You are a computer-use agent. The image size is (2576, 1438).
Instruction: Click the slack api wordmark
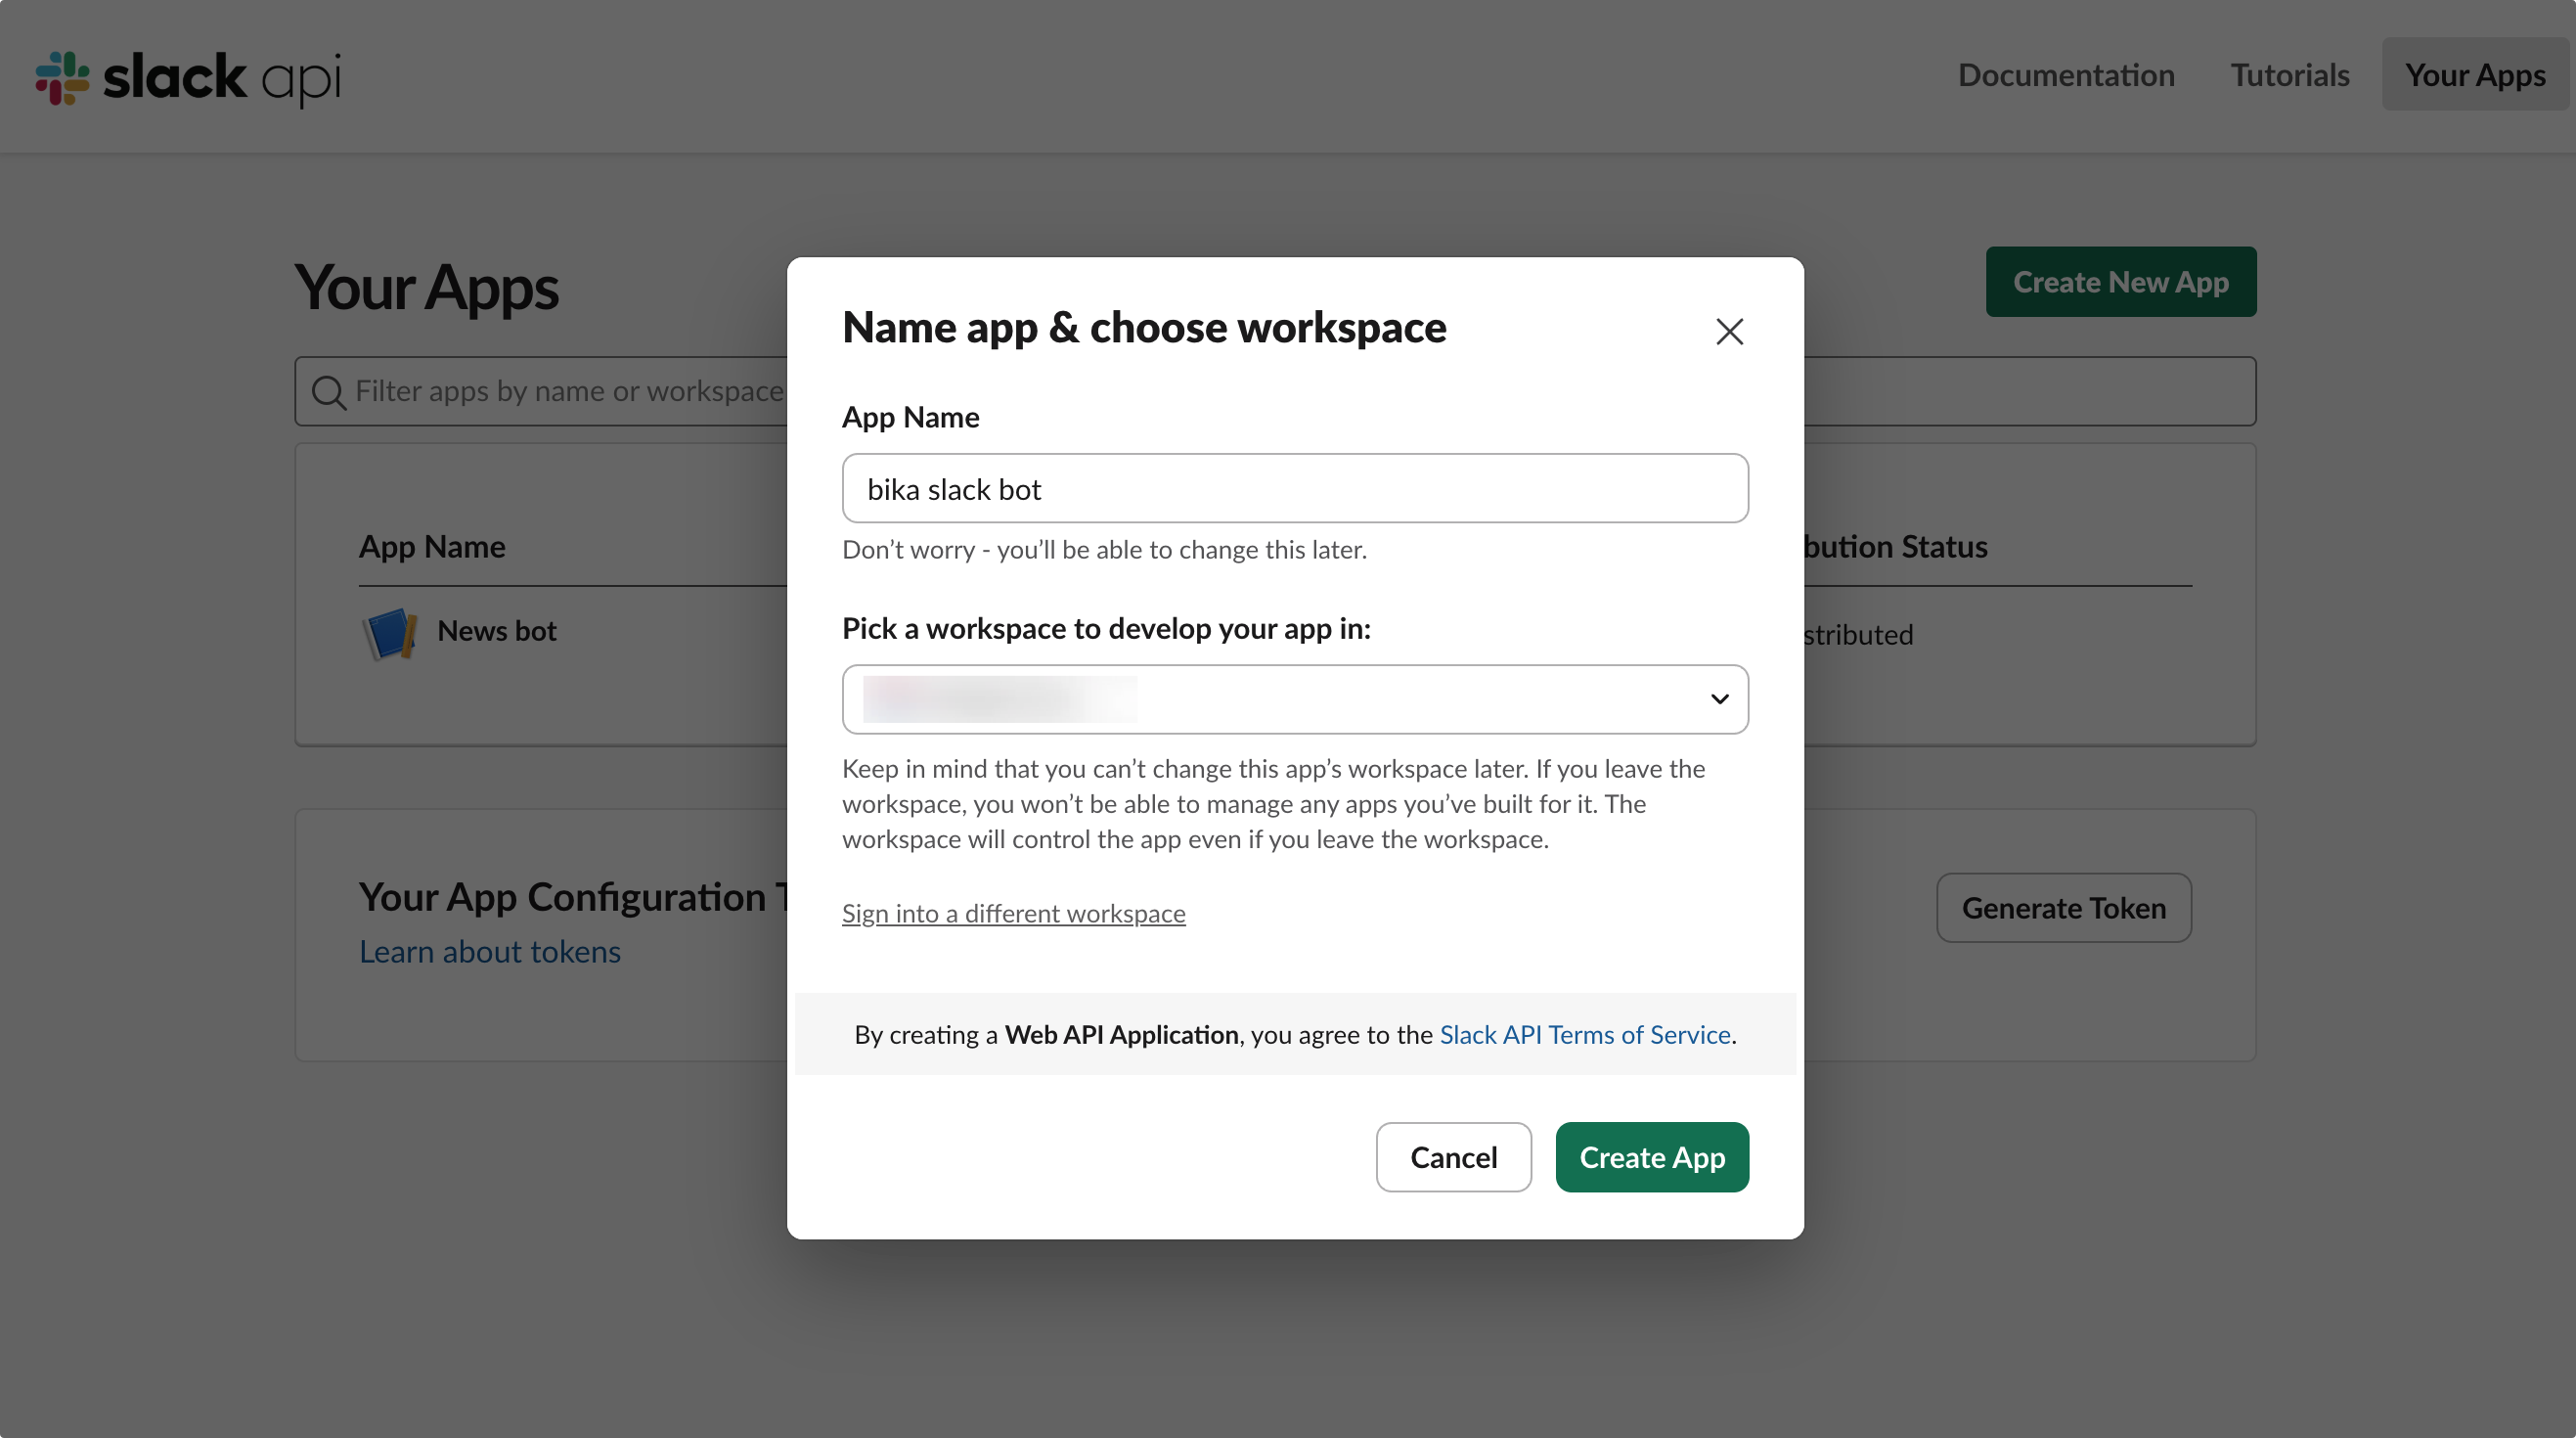[222, 77]
